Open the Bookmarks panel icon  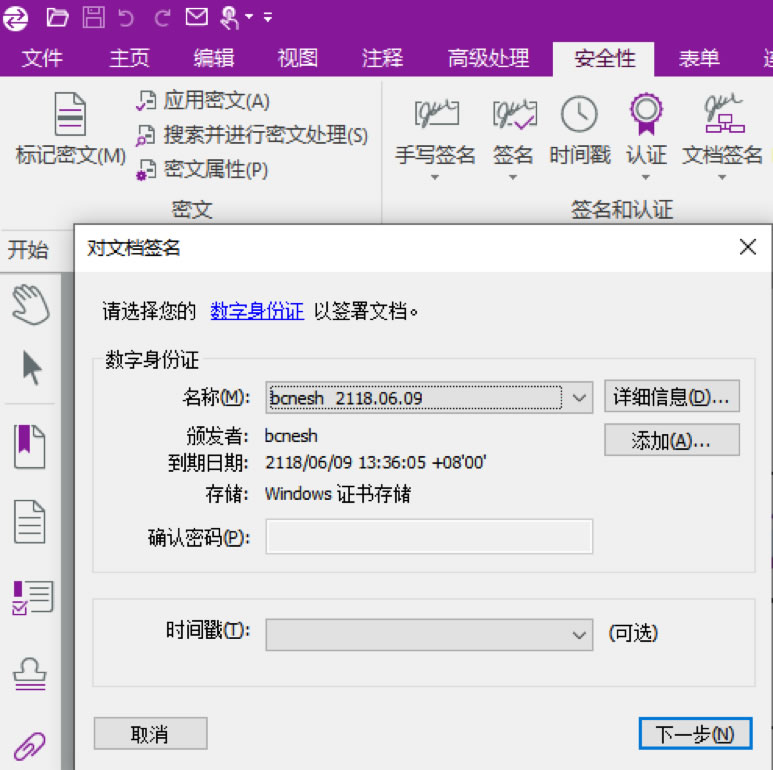click(30, 446)
